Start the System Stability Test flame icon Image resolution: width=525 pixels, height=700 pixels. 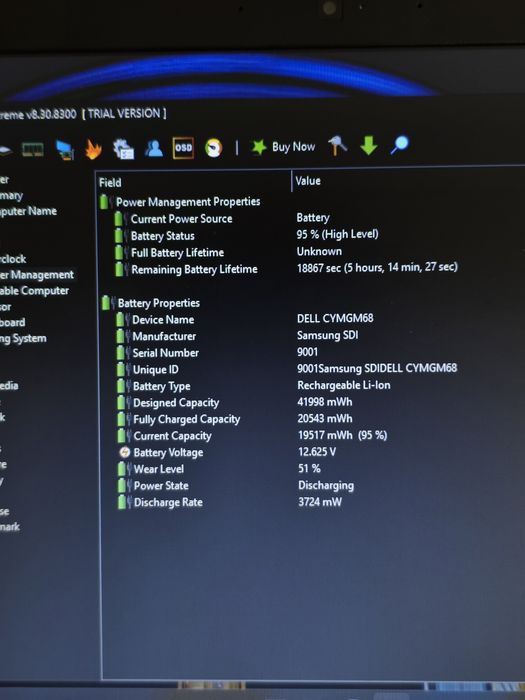coord(93,149)
